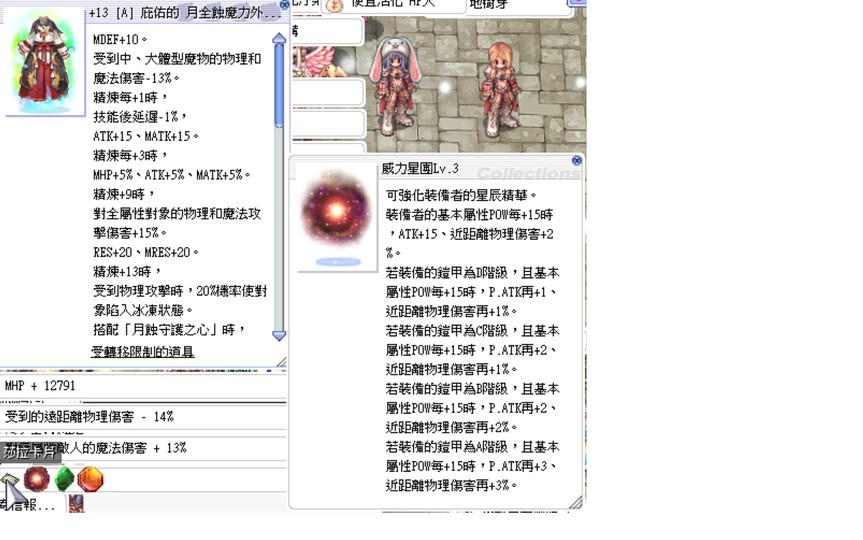863x540 pixels.
Task: Click the red star orb card slot icon
Action: point(37,479)
